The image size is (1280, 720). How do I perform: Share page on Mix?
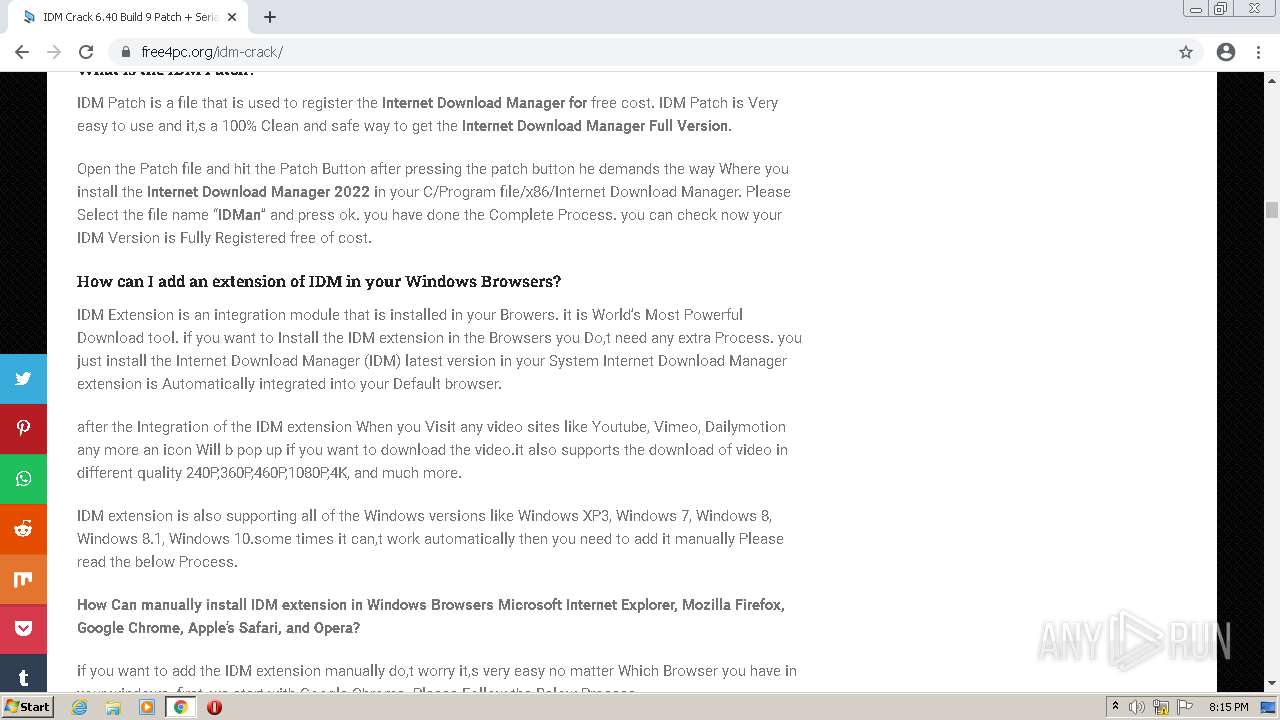pos(23,579)
